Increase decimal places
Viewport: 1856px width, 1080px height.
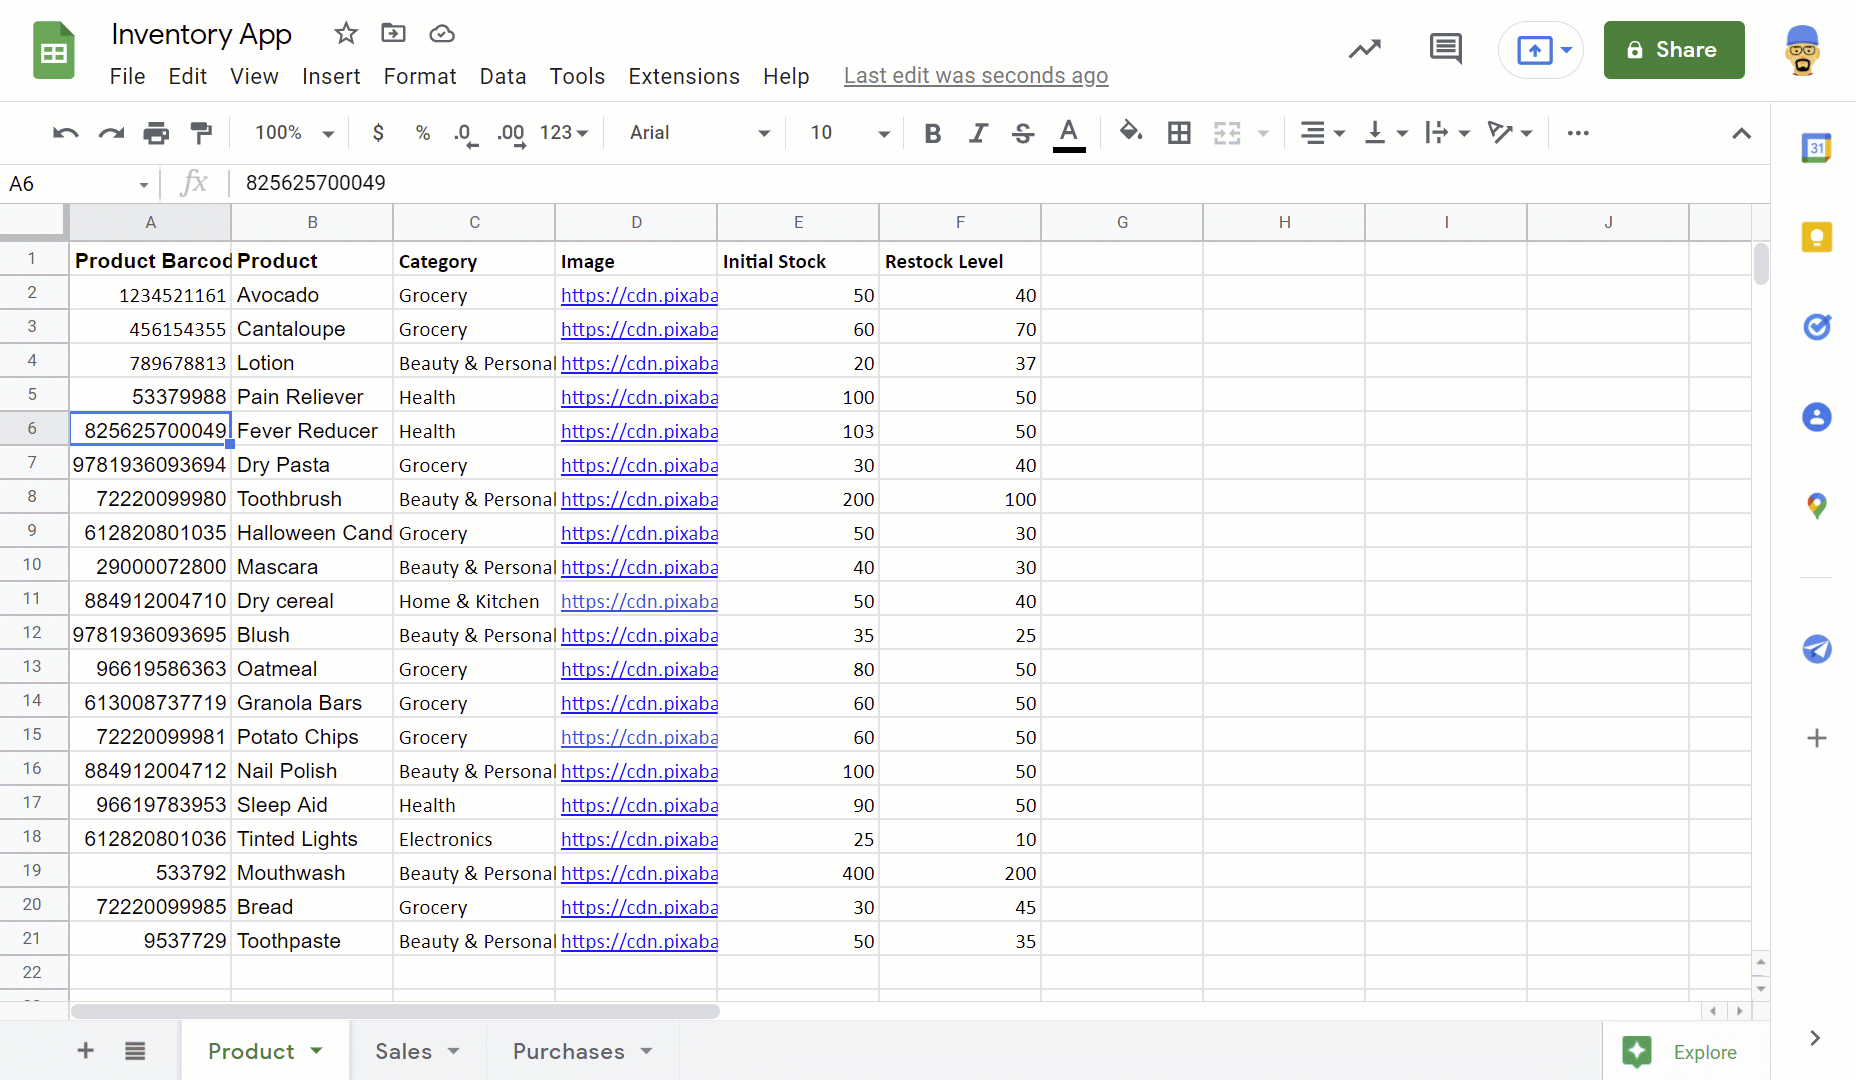click(511, 134)
